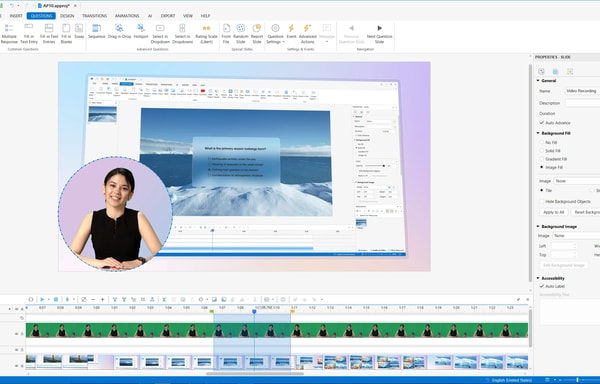
Task: Insert a Drag-n-Drop question
Action: click(119, 31)
